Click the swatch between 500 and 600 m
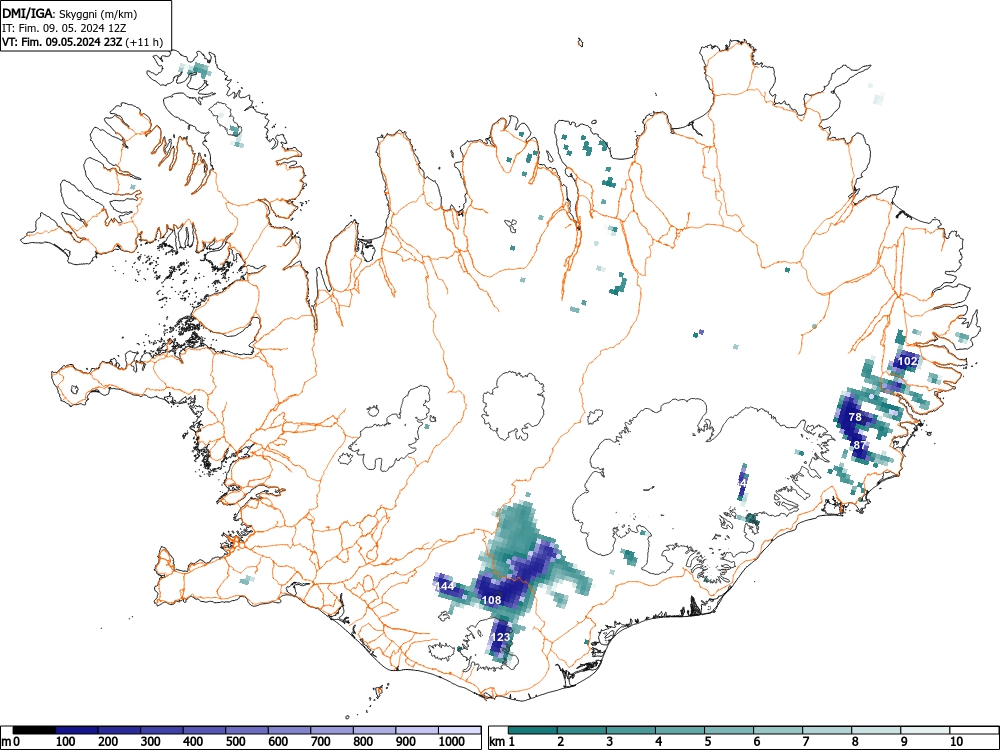 coord(247,730)
